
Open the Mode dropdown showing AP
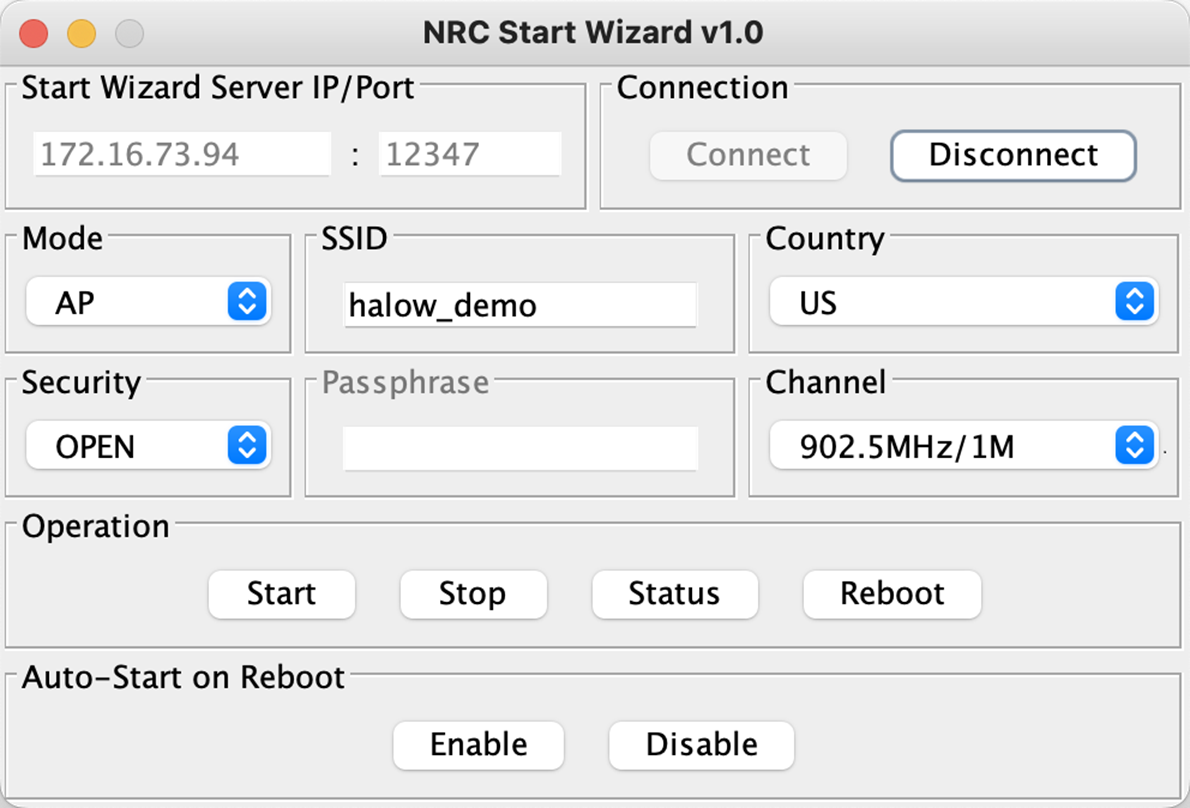pos(147,302)
